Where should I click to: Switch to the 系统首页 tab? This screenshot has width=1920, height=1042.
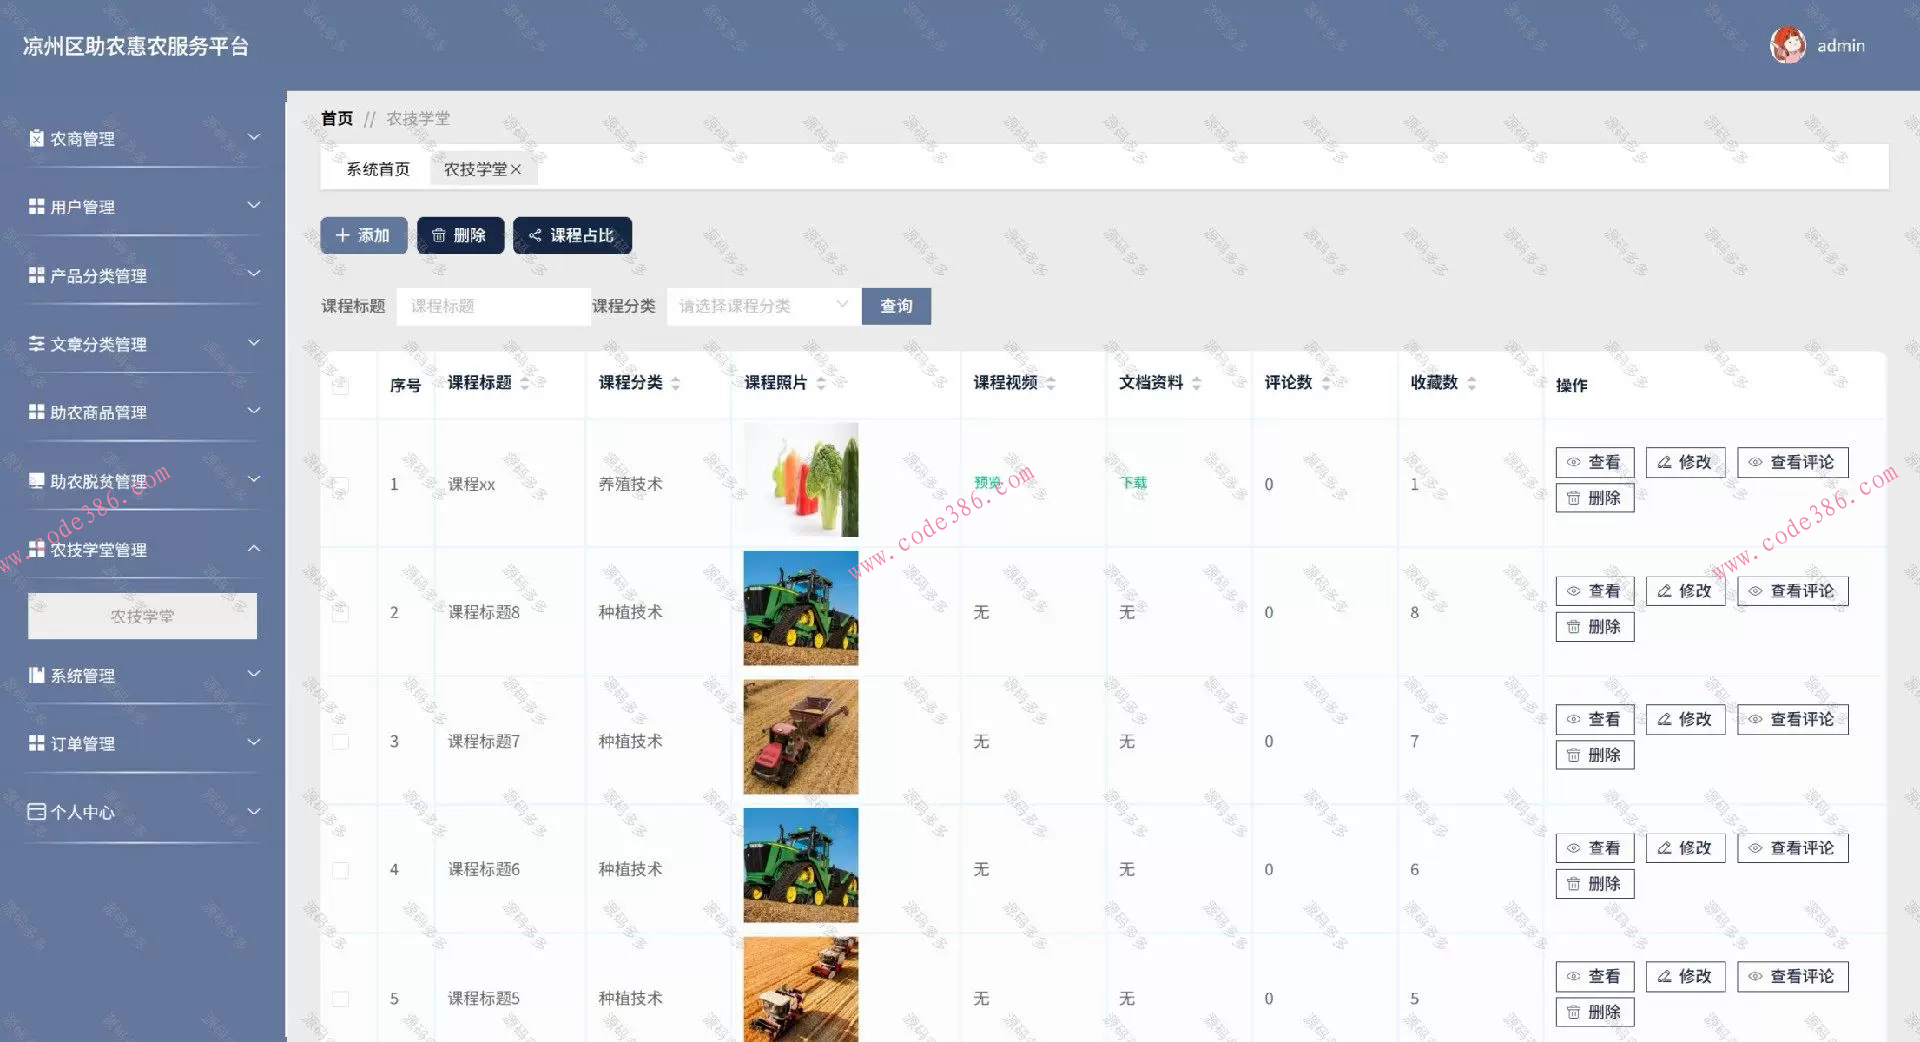(378, 170)
